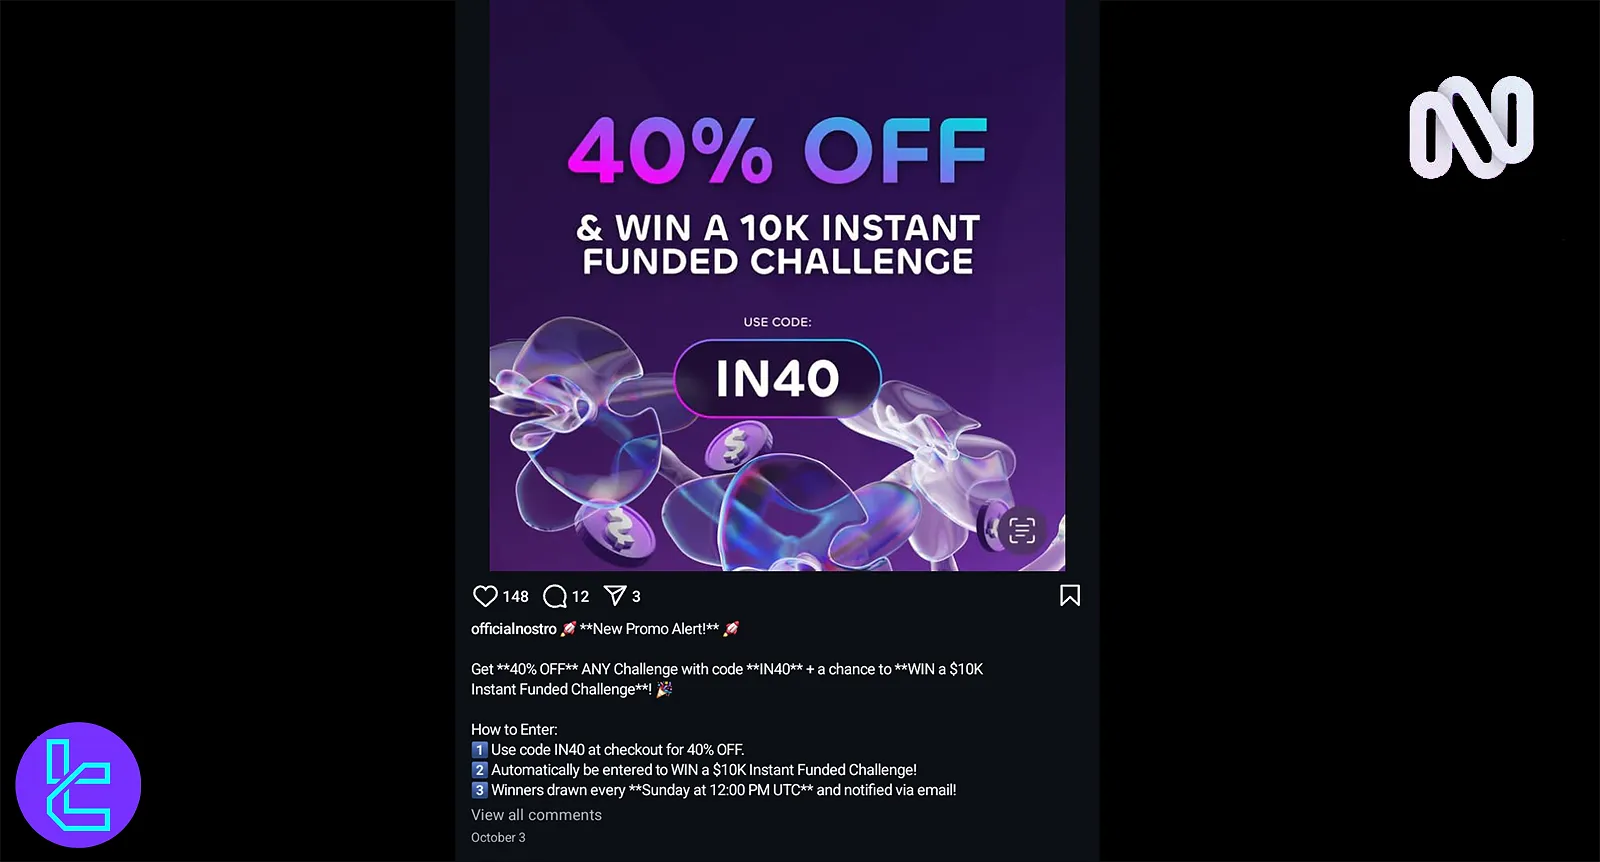The width and height of the screenshot is (1600, 862).
Task: Click the WIN A 10K INSTANT text
Action: (x=777, y=228)
